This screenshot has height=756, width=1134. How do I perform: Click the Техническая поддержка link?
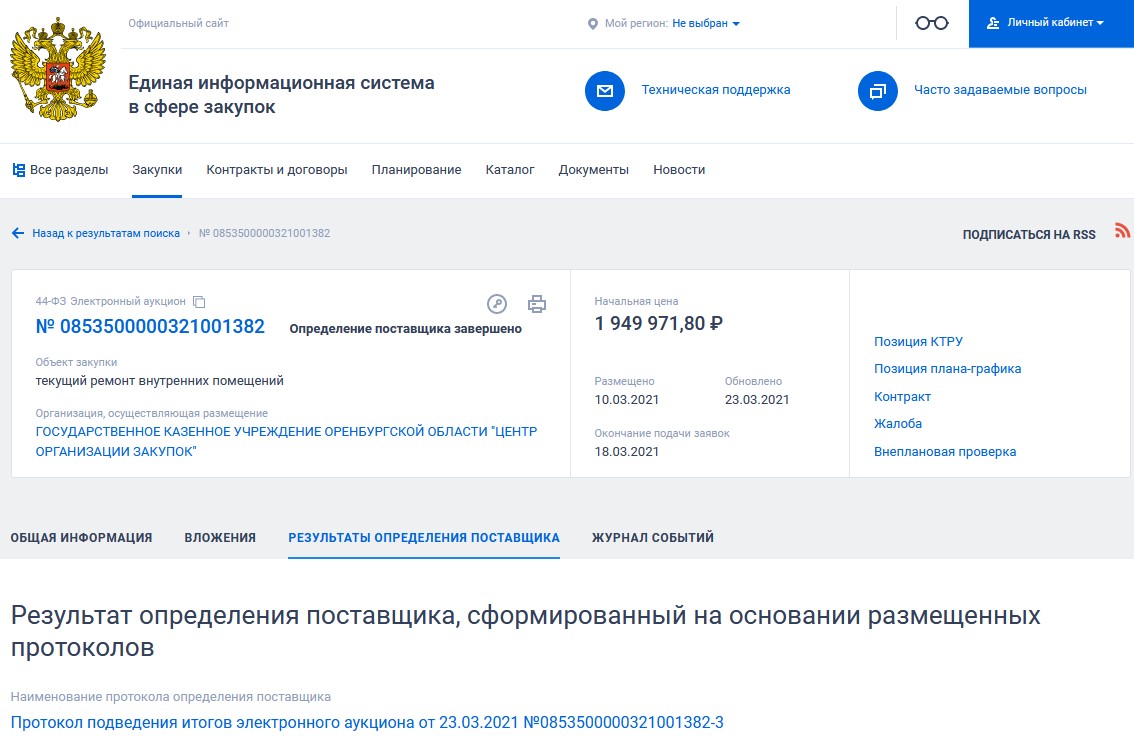[716, 90]
